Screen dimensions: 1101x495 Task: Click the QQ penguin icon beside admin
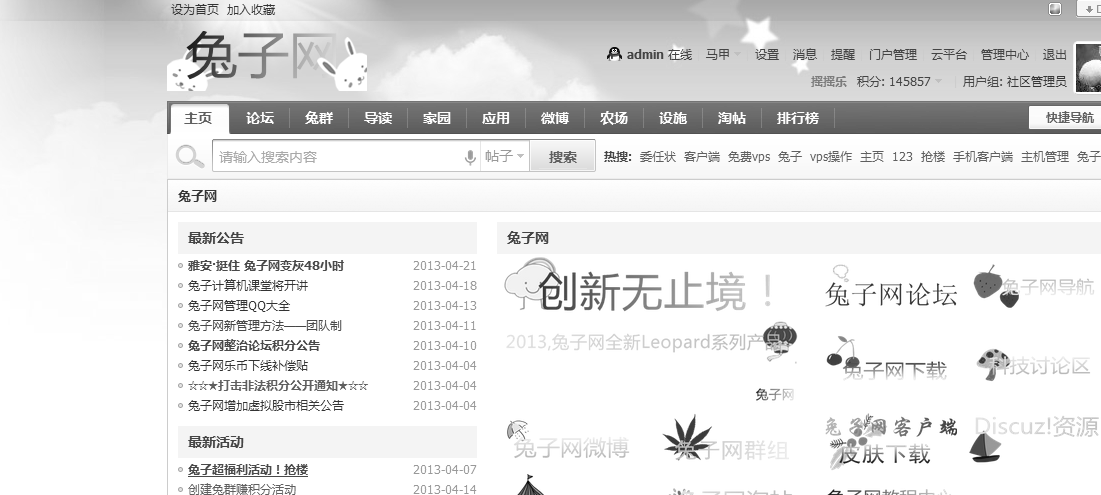click(614, 54)
